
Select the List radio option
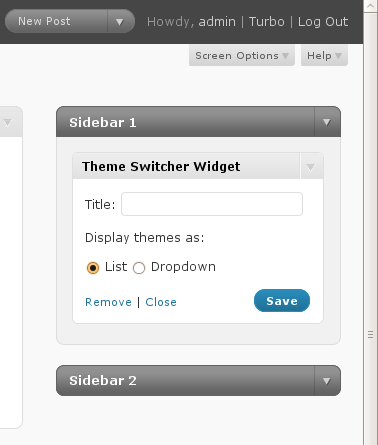pyautogui.click(x=93, y=268)
